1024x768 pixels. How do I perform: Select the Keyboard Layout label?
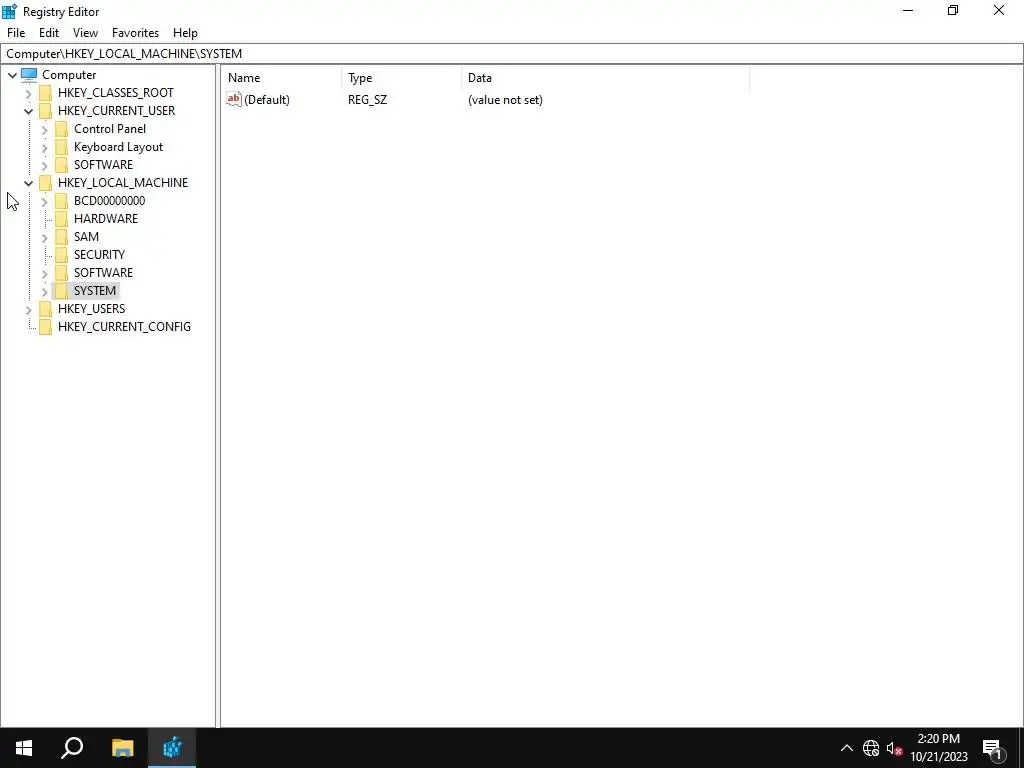tap(118, 147)
